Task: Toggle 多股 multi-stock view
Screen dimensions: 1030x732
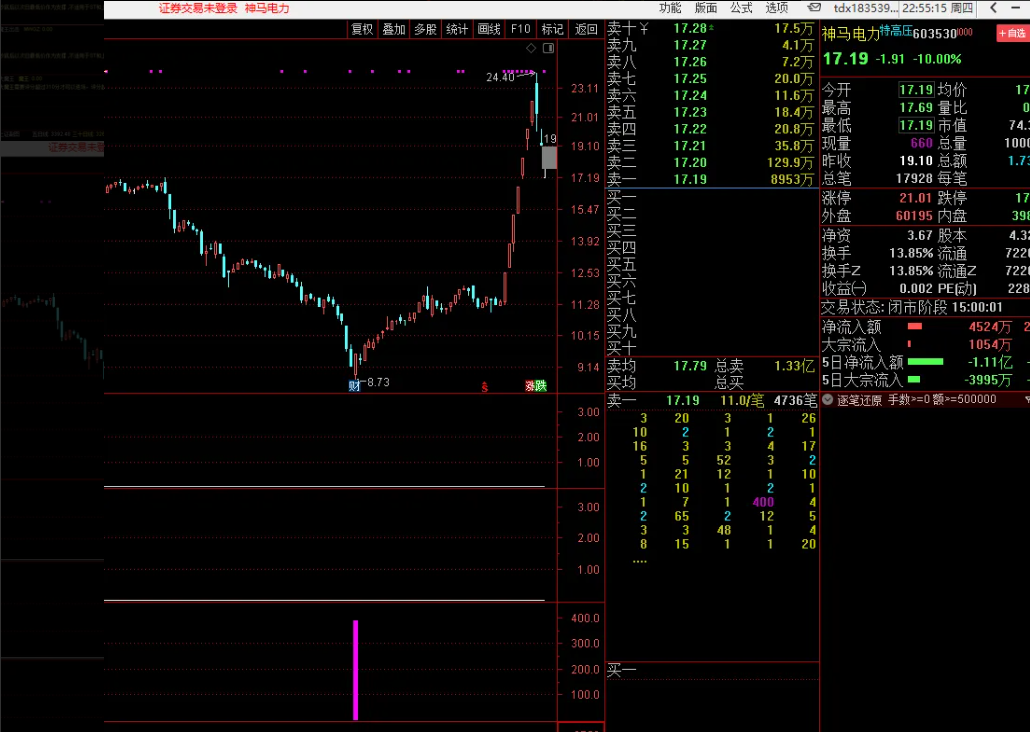Action: click(x=425, y=29)
